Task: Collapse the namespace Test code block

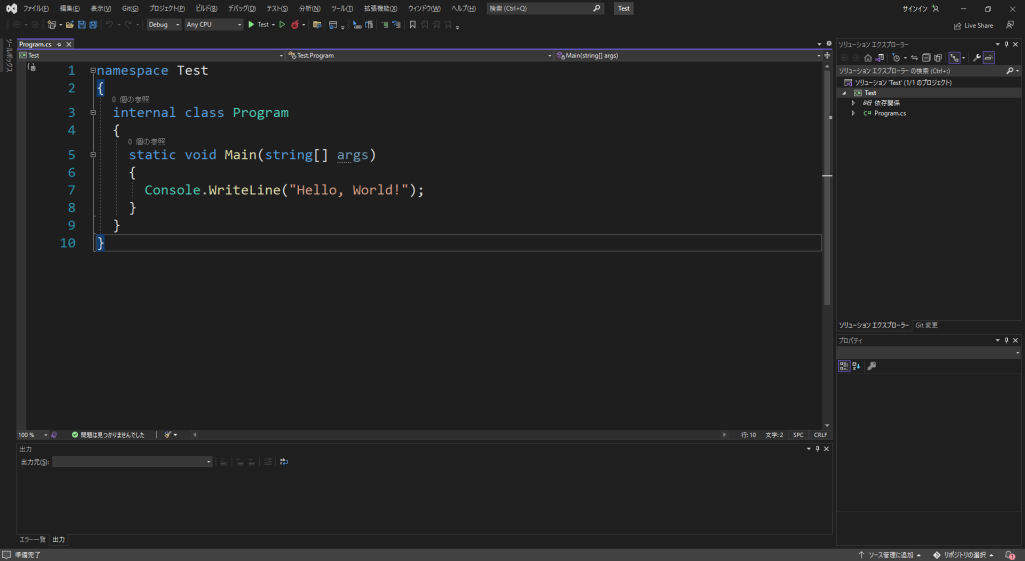Action: pos(93,70)
